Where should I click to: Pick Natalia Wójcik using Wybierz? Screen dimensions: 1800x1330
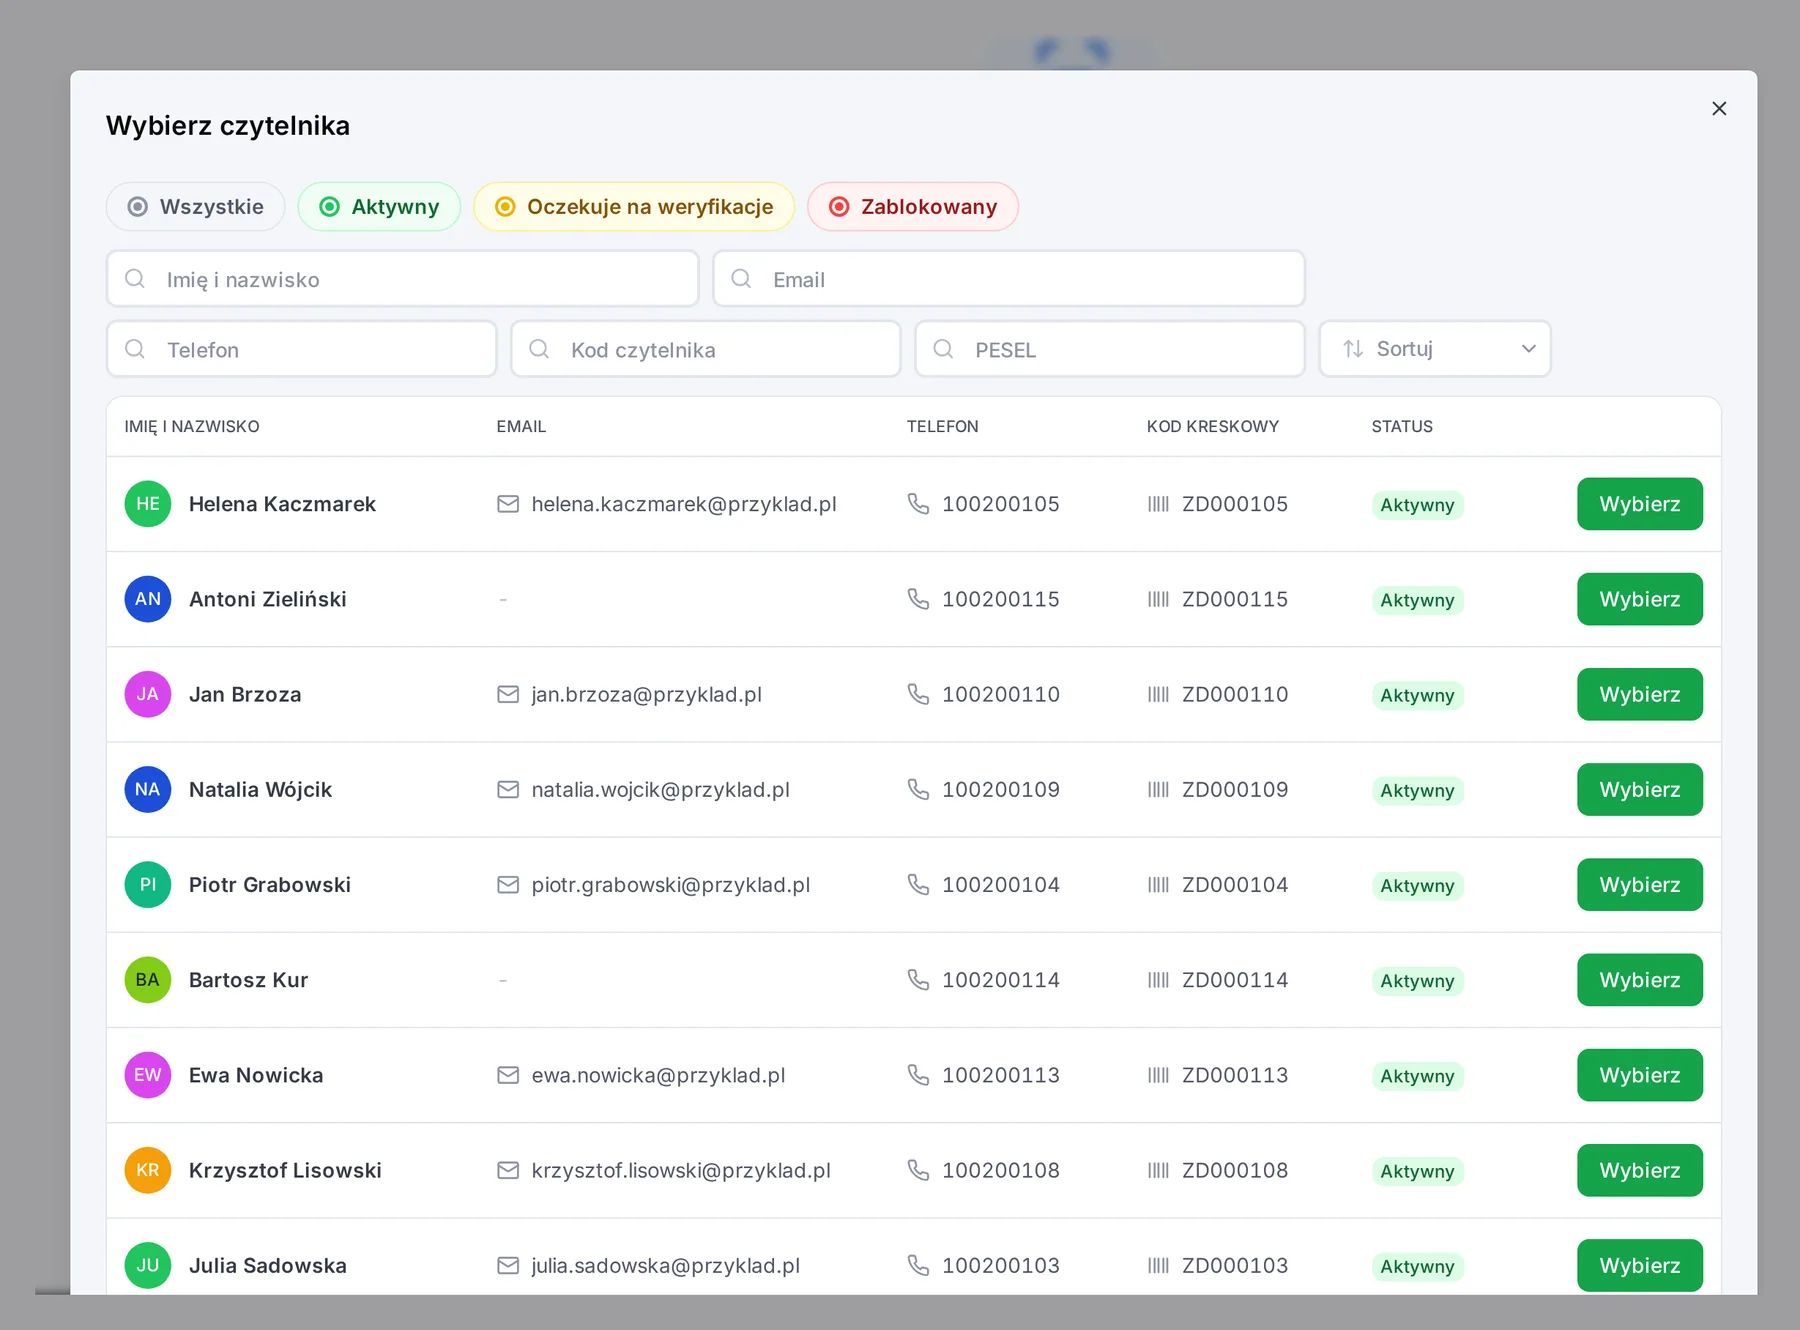1640,789
